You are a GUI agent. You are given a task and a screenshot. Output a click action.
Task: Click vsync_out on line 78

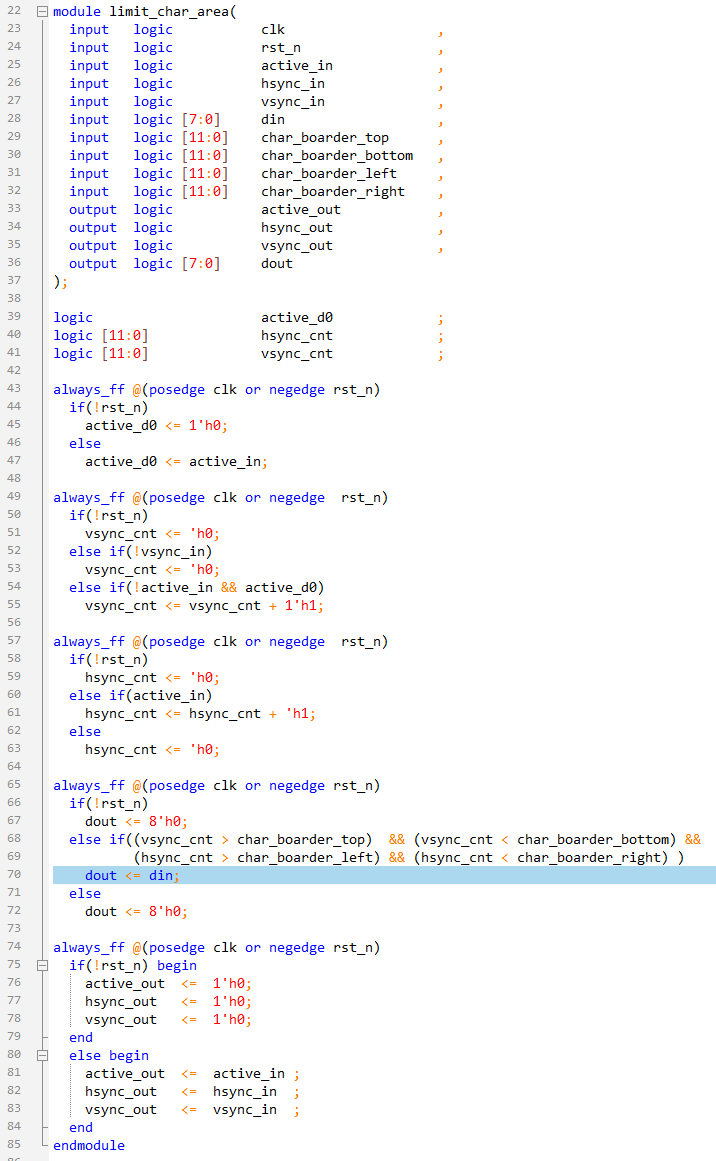point(121,1020)
